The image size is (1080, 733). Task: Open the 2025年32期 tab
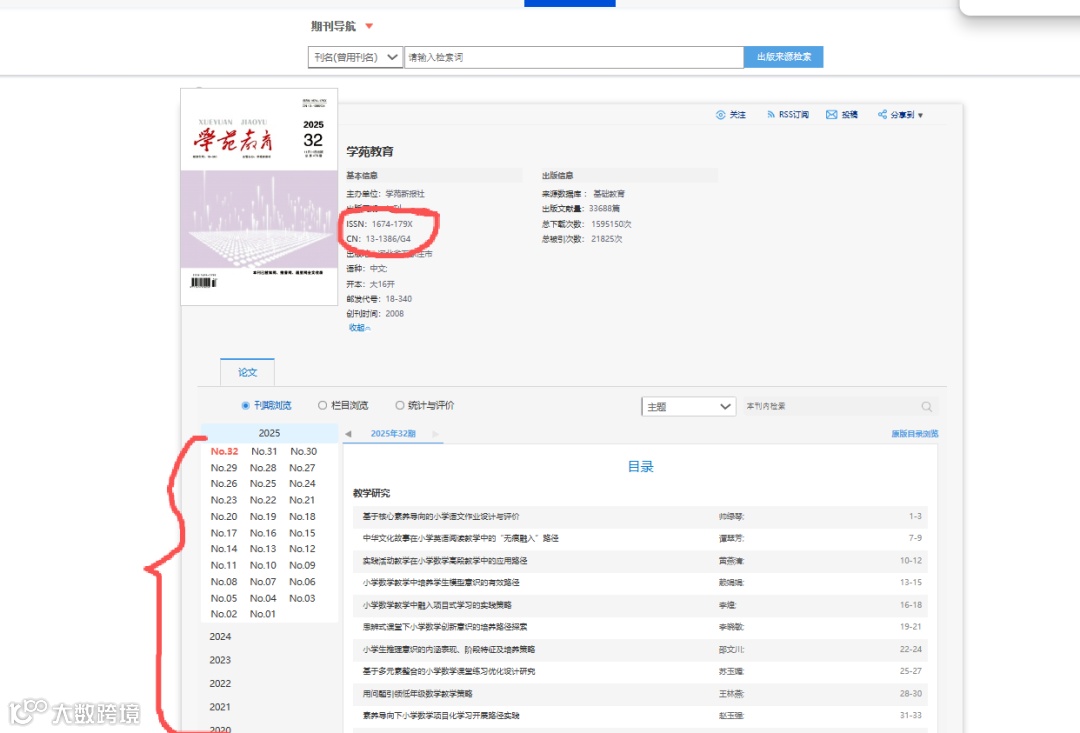coord(393,433)
